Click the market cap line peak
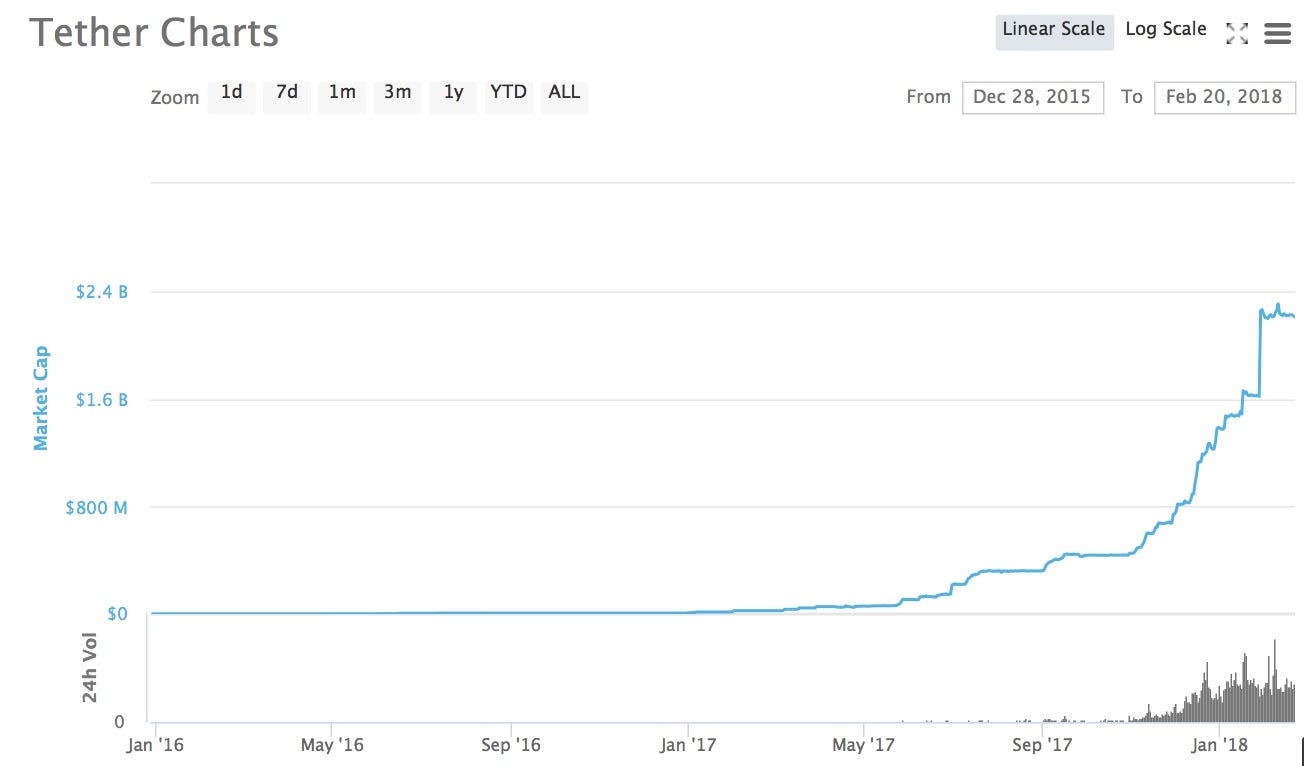The height and width of the screenshot is (766, 1304). [x=1278, y=305]
